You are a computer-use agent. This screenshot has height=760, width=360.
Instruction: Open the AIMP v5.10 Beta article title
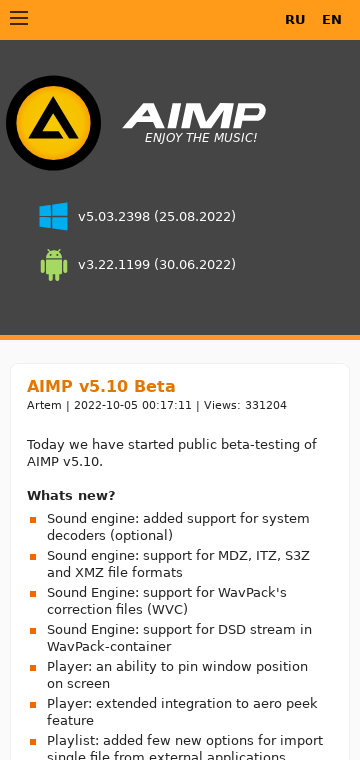click(101, 386)
